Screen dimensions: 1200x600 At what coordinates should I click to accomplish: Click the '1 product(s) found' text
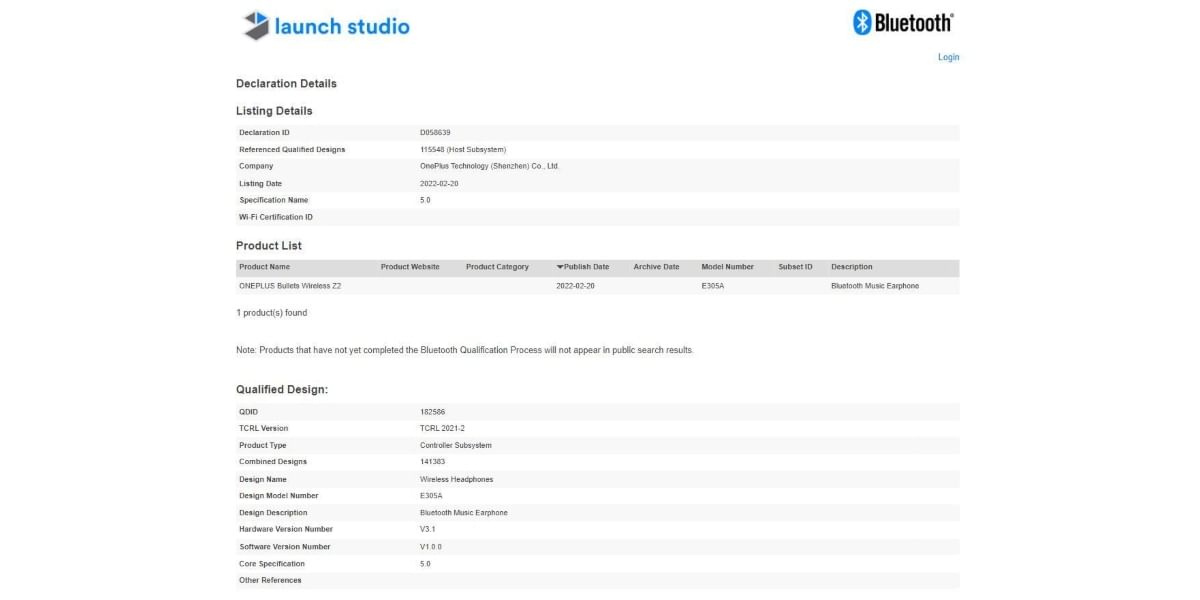[272, 313]
